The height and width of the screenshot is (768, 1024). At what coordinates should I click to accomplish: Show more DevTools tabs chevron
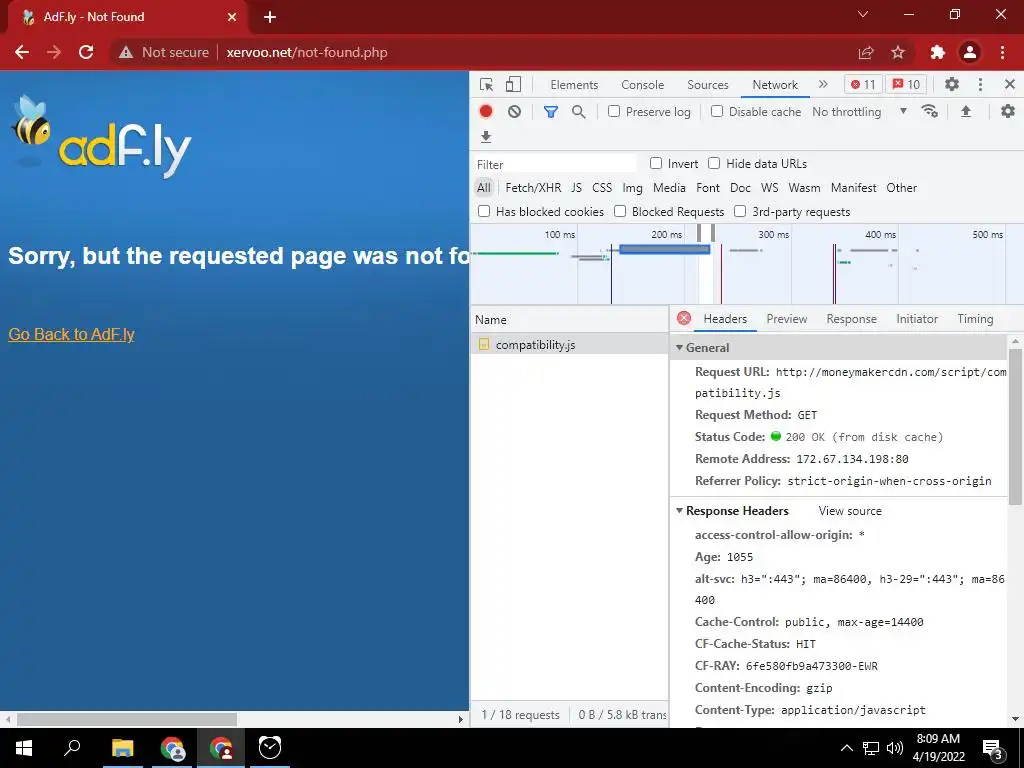[x=823, y=84]
